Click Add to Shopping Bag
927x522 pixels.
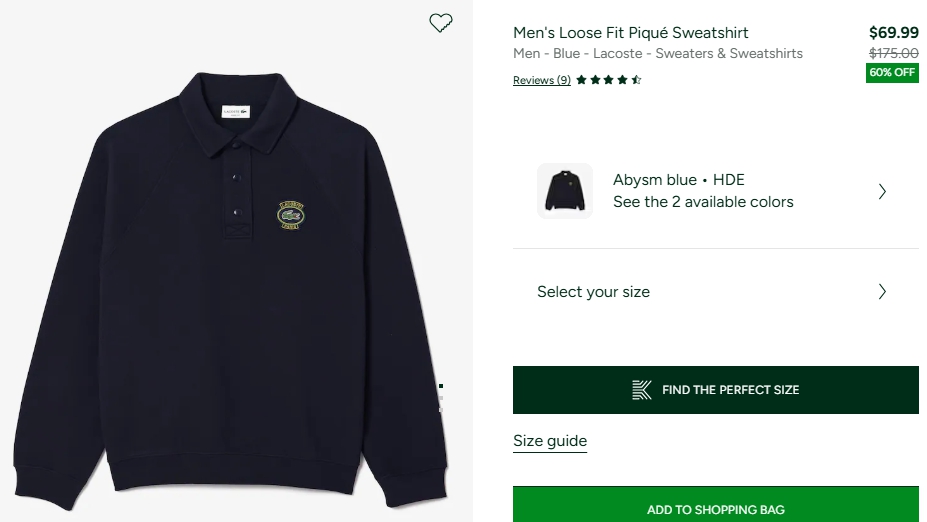(x=715, y=509)
